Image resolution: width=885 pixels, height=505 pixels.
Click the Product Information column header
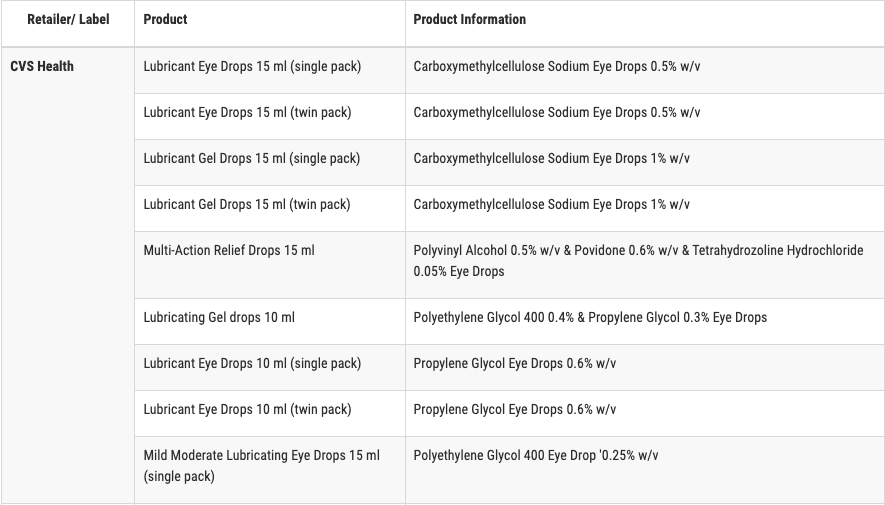coord(470,19)
